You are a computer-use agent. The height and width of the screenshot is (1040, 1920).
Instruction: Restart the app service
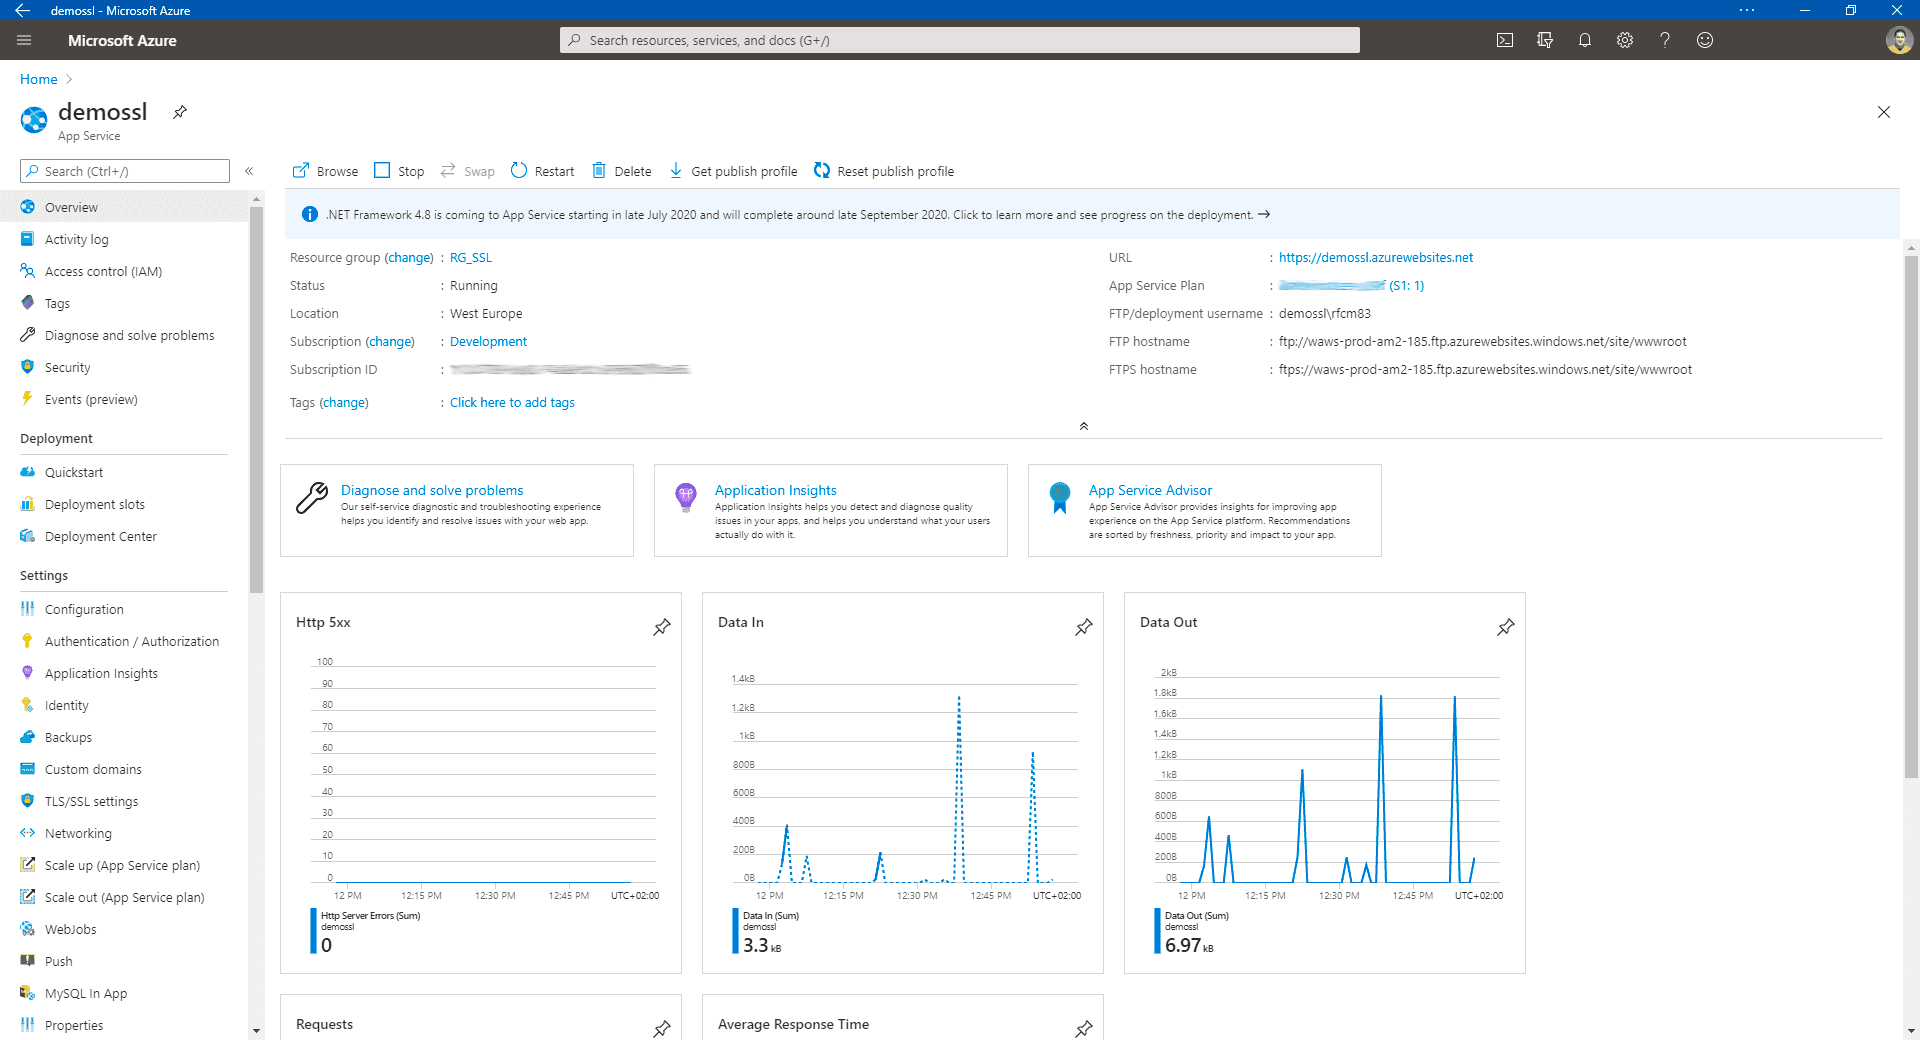(542, 171)
